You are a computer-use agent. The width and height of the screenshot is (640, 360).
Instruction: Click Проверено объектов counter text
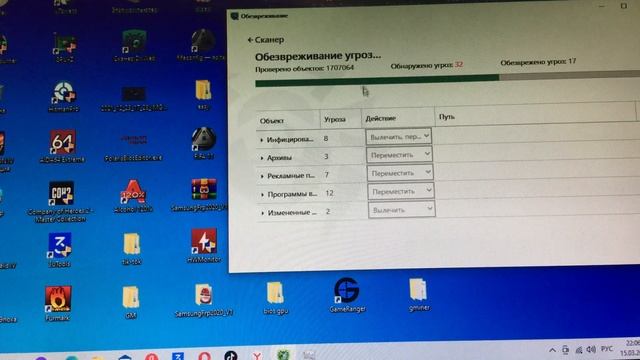[x=304, y=69]
